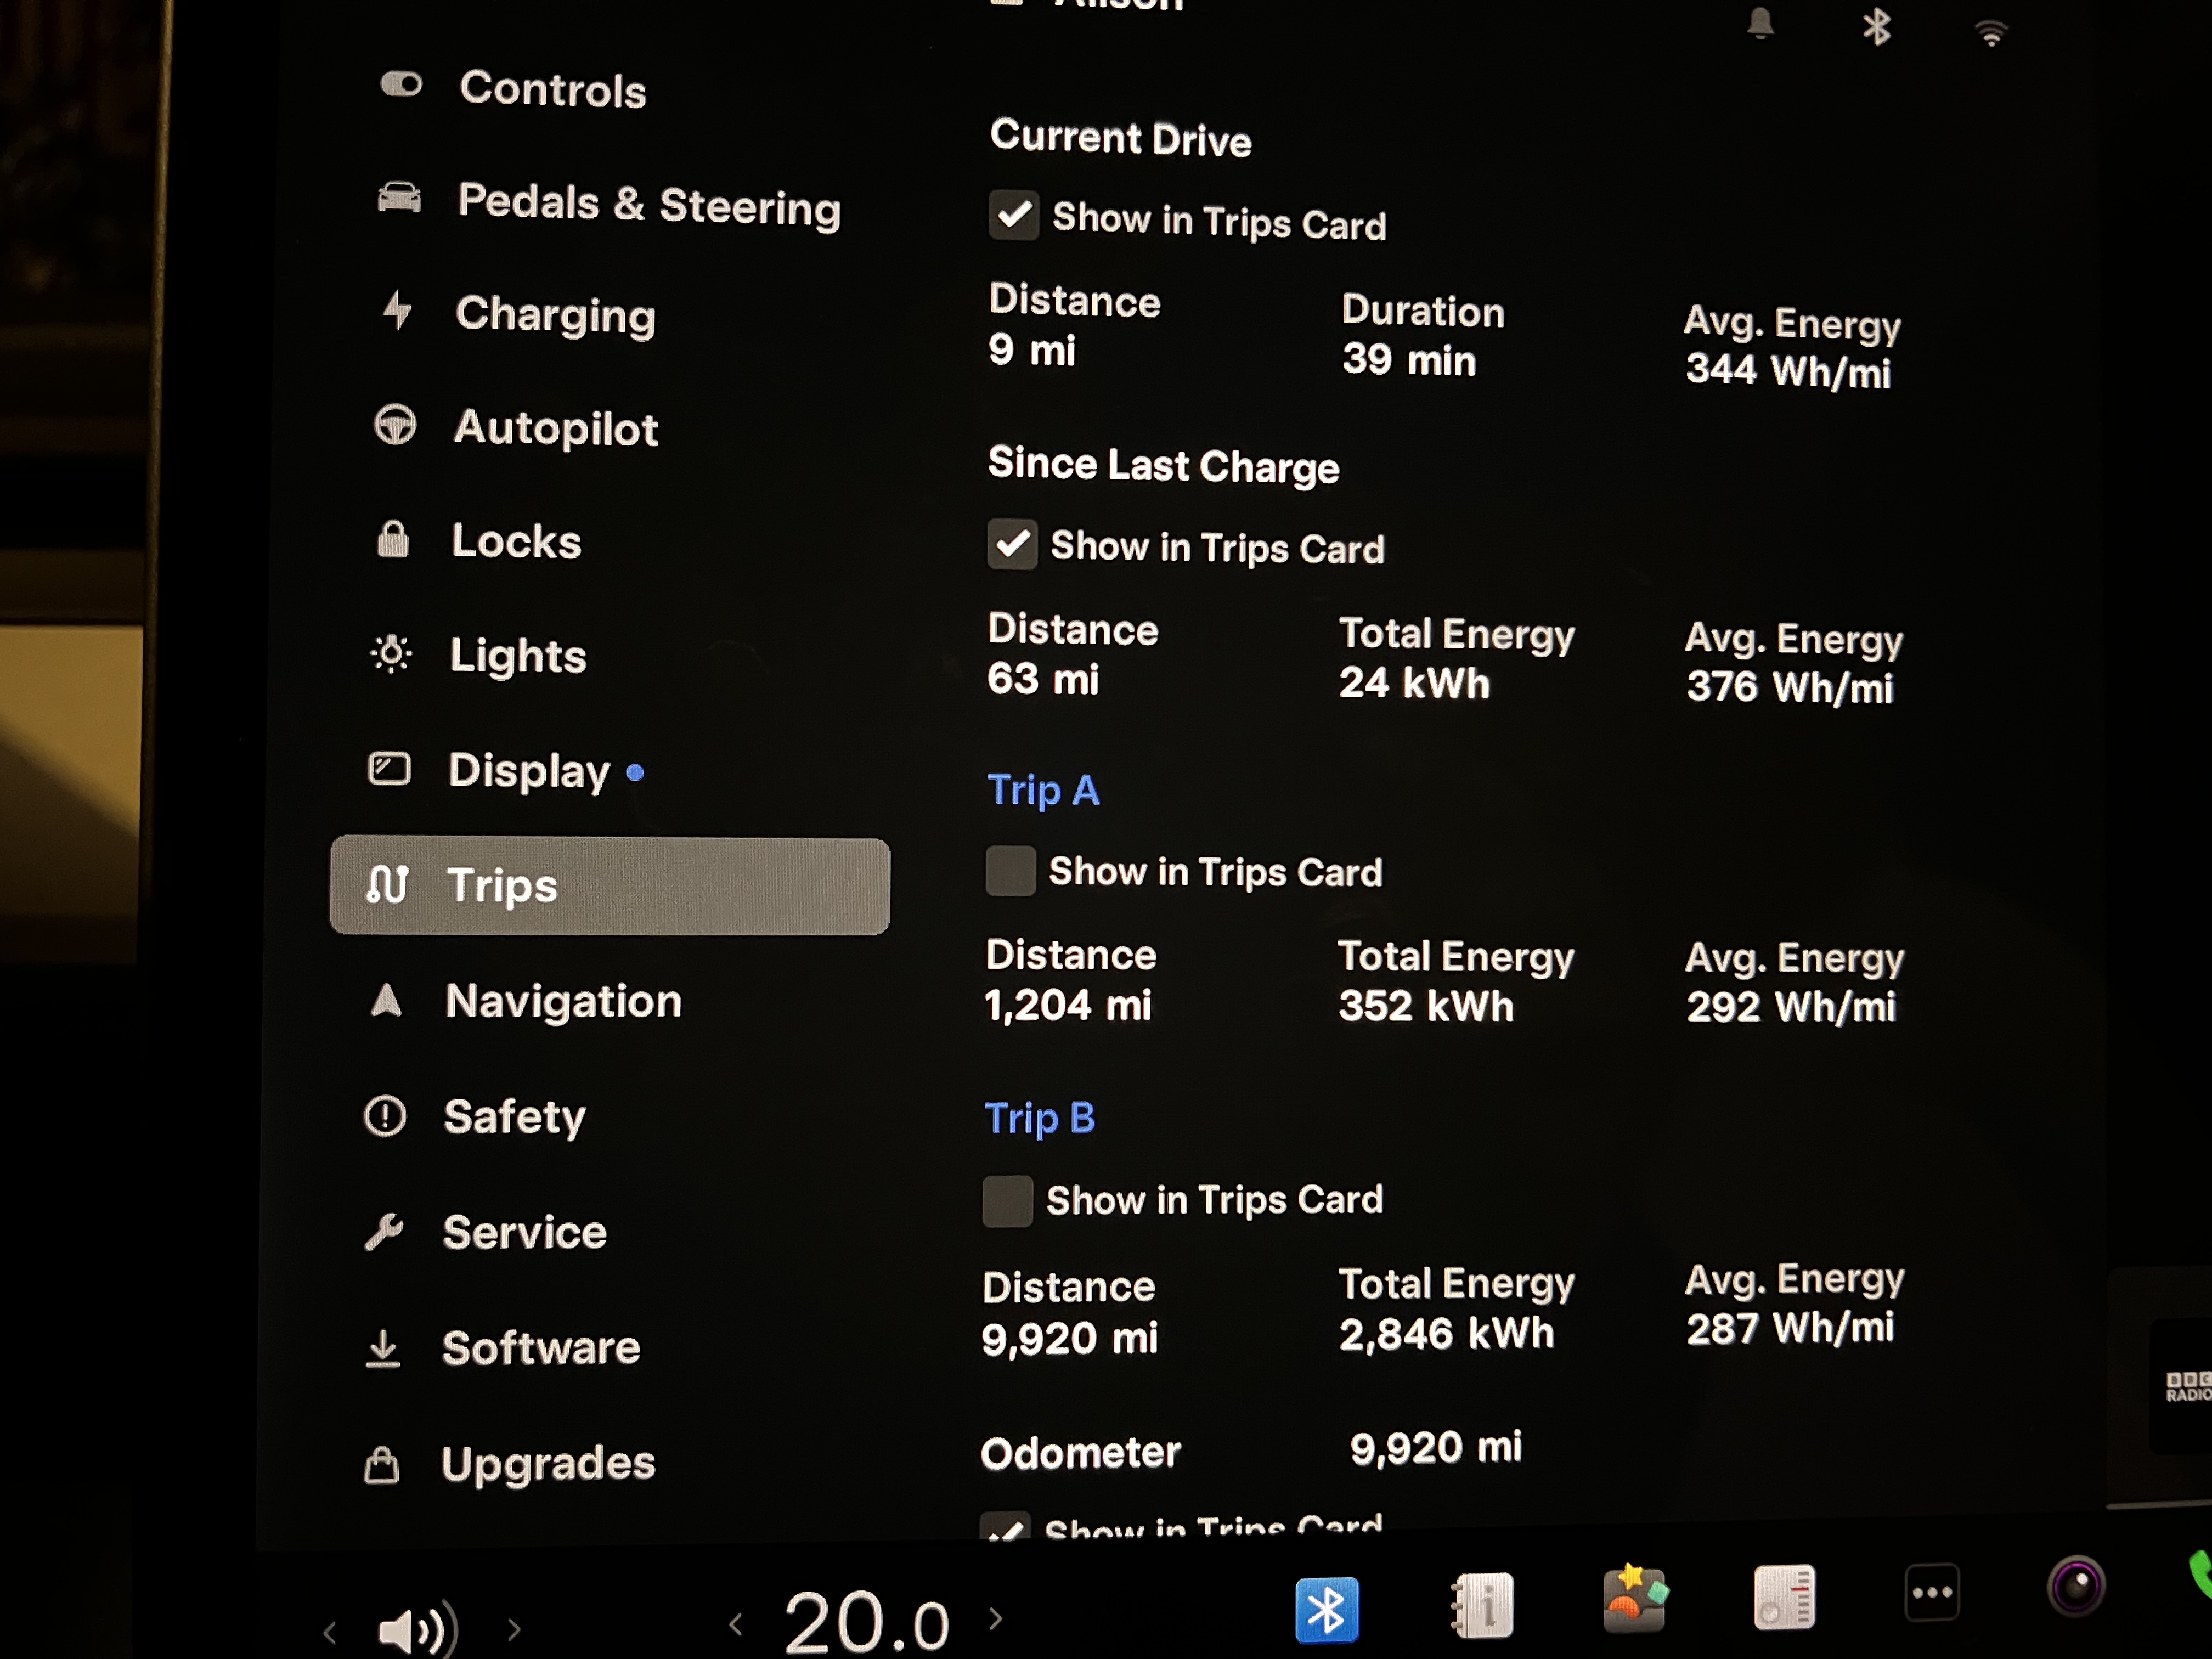
Task: Open the owner's manual icon
Action: tap(1482, 1604)
